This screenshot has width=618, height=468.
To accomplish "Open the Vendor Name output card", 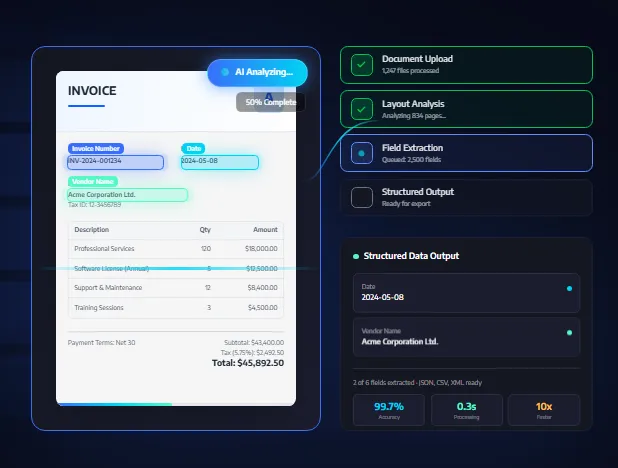I will [x=466, y=337].
